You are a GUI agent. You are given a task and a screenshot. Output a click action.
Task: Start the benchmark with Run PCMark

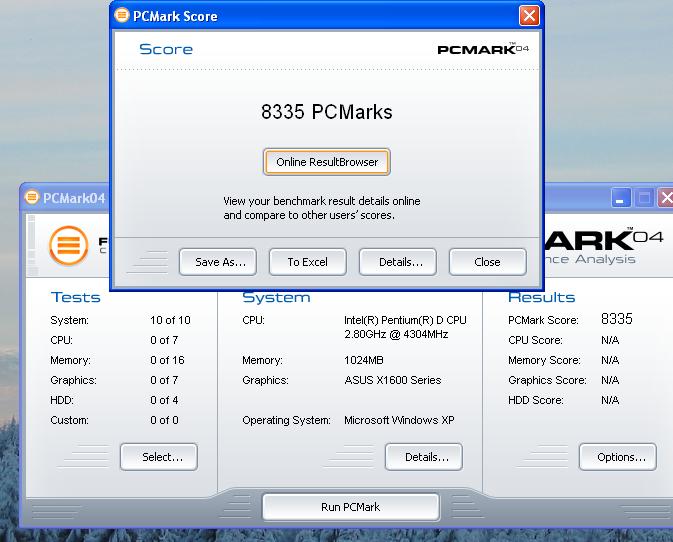coord(350,507)
